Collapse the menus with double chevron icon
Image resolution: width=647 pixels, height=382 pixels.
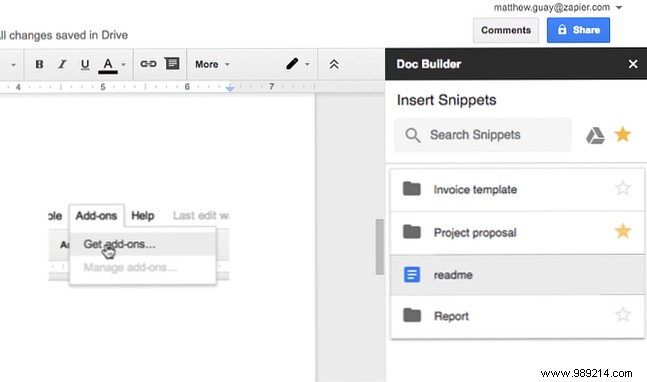click(334, 64)
